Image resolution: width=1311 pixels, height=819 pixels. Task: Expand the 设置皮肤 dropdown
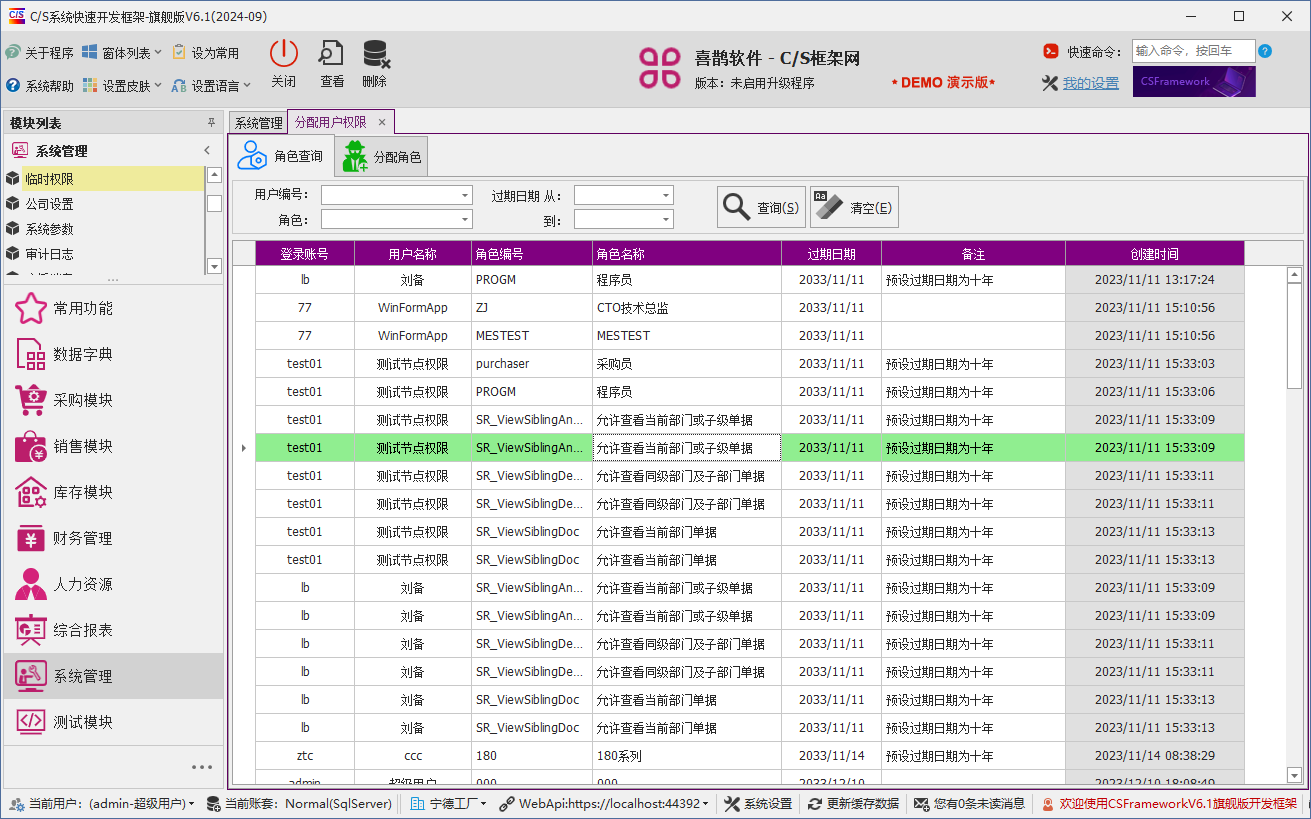tap(122, 86)
